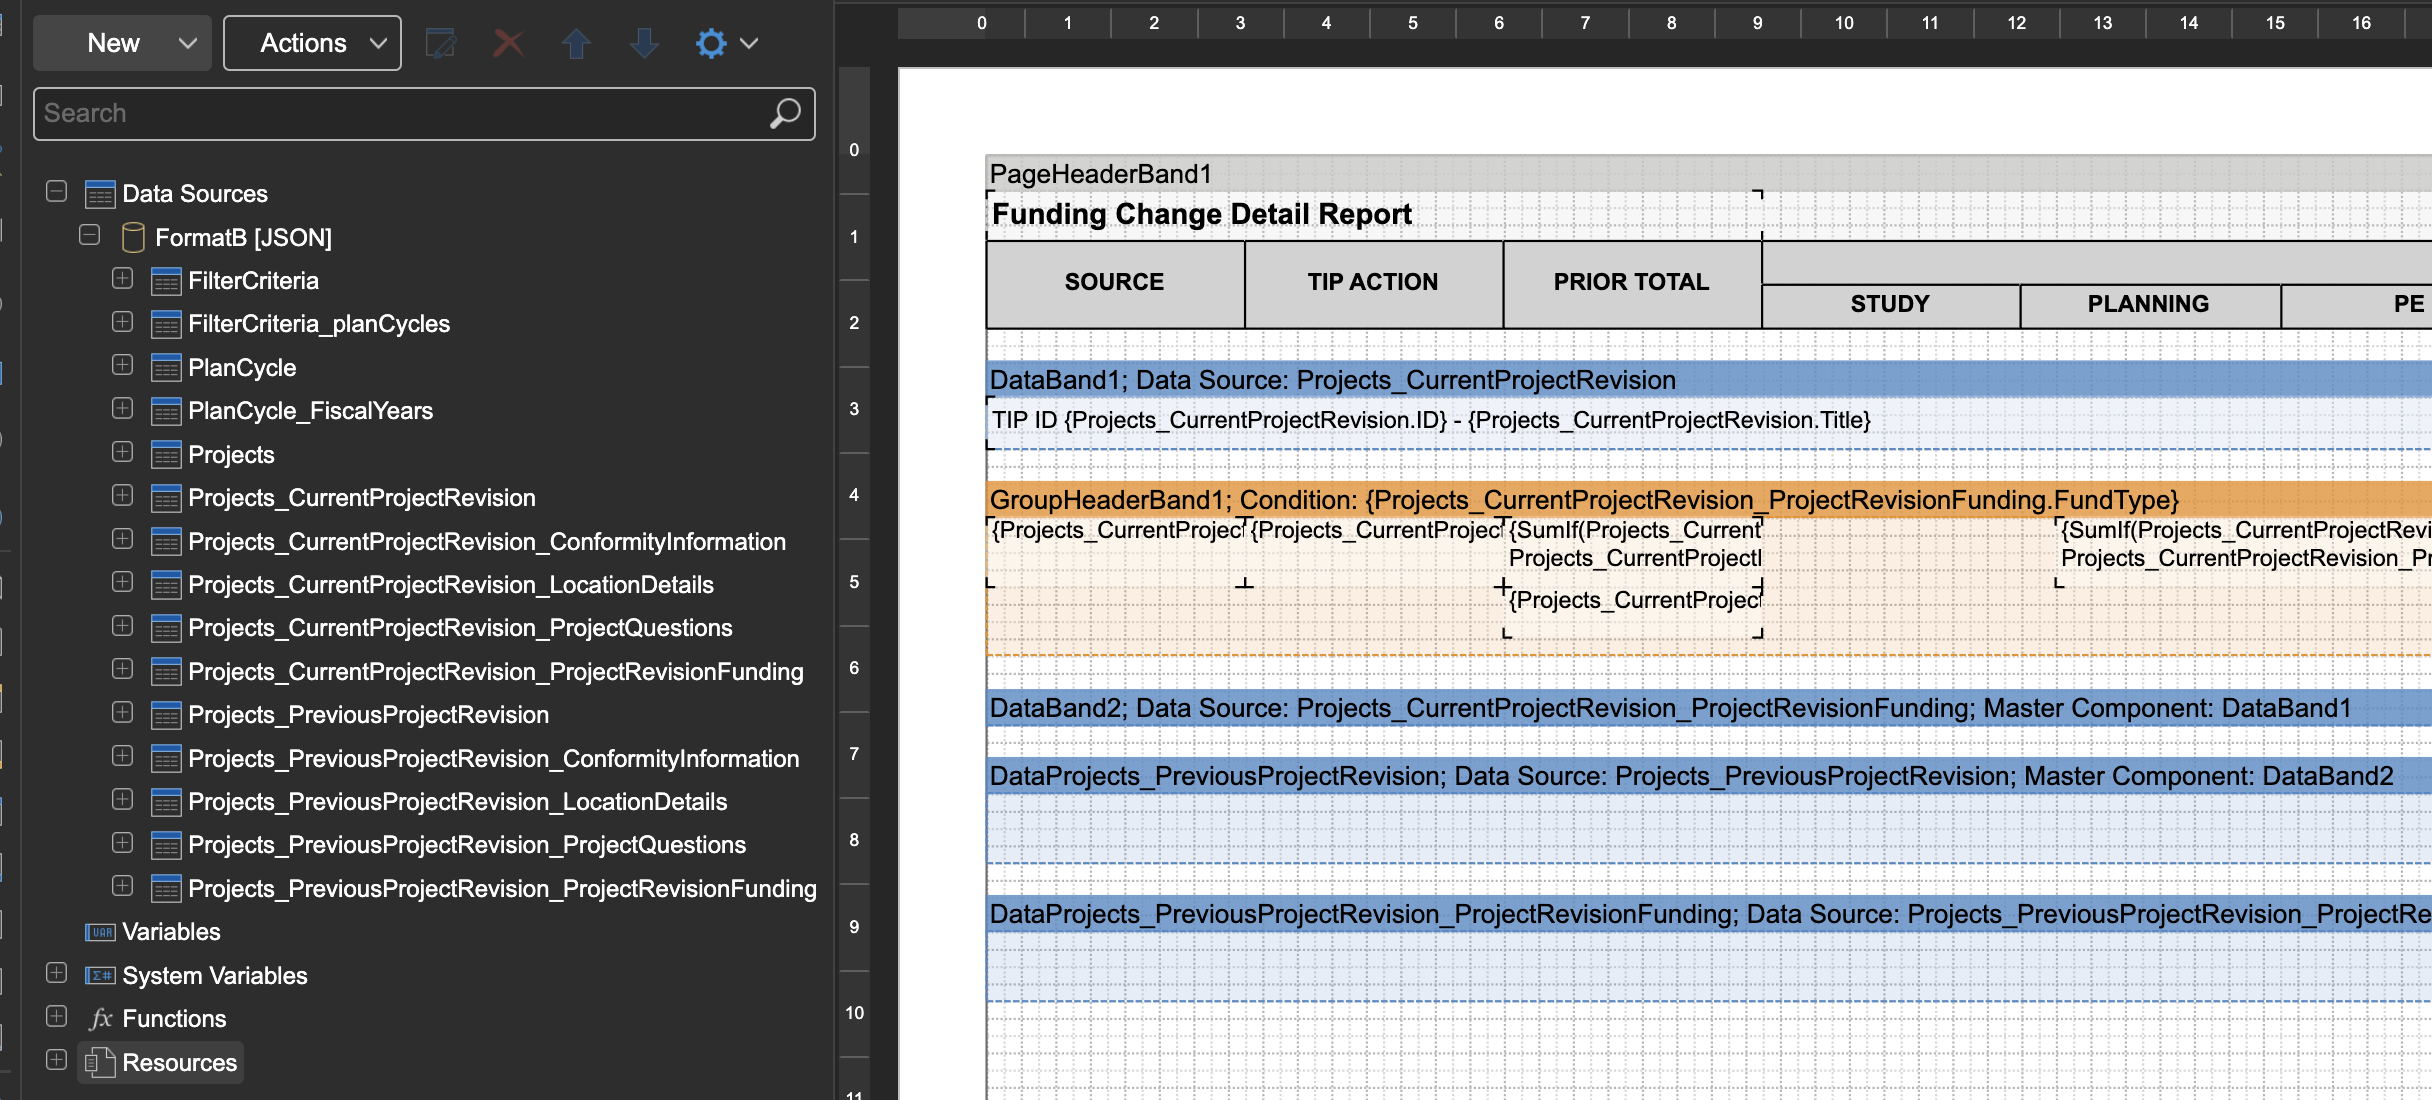Expand System Variables node
The width and height of the screenshot is (2432, 1100).
pos(57,973)
